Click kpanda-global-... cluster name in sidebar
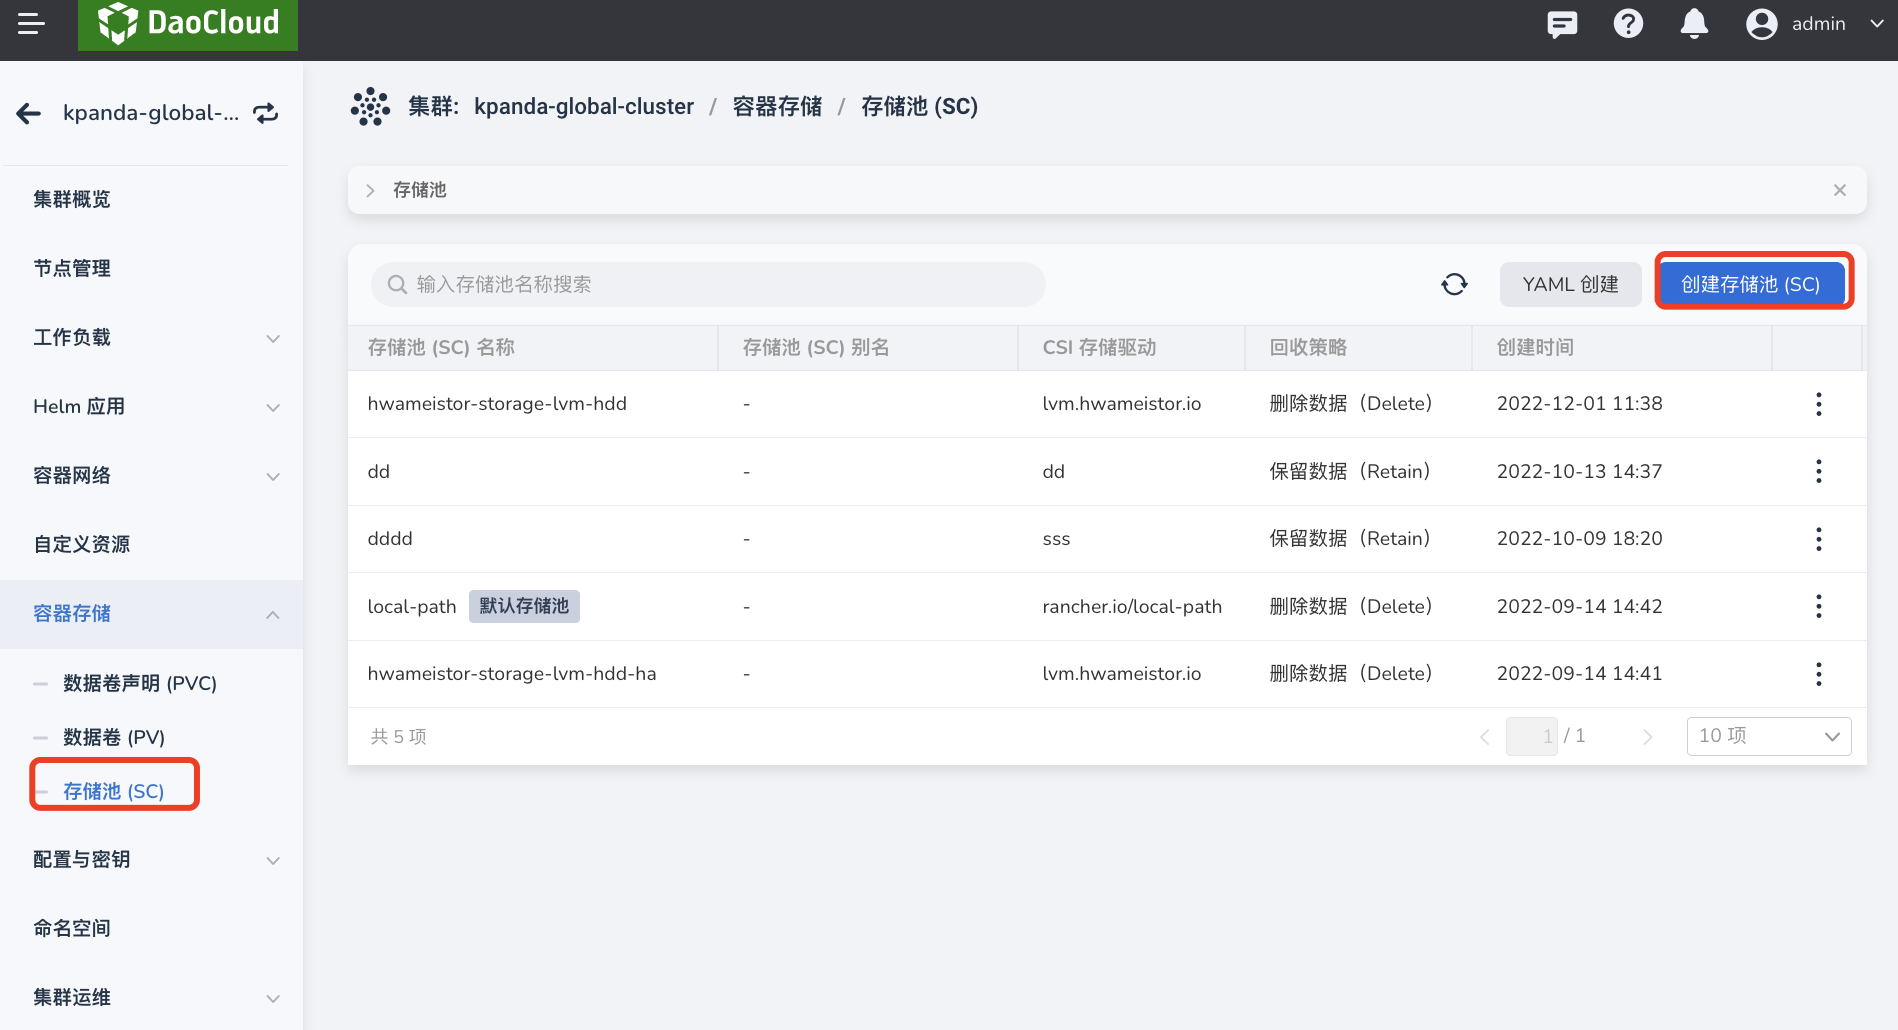Image resolution: width=1898 pixels, height=1030 pixels. [x=151, y=113]
